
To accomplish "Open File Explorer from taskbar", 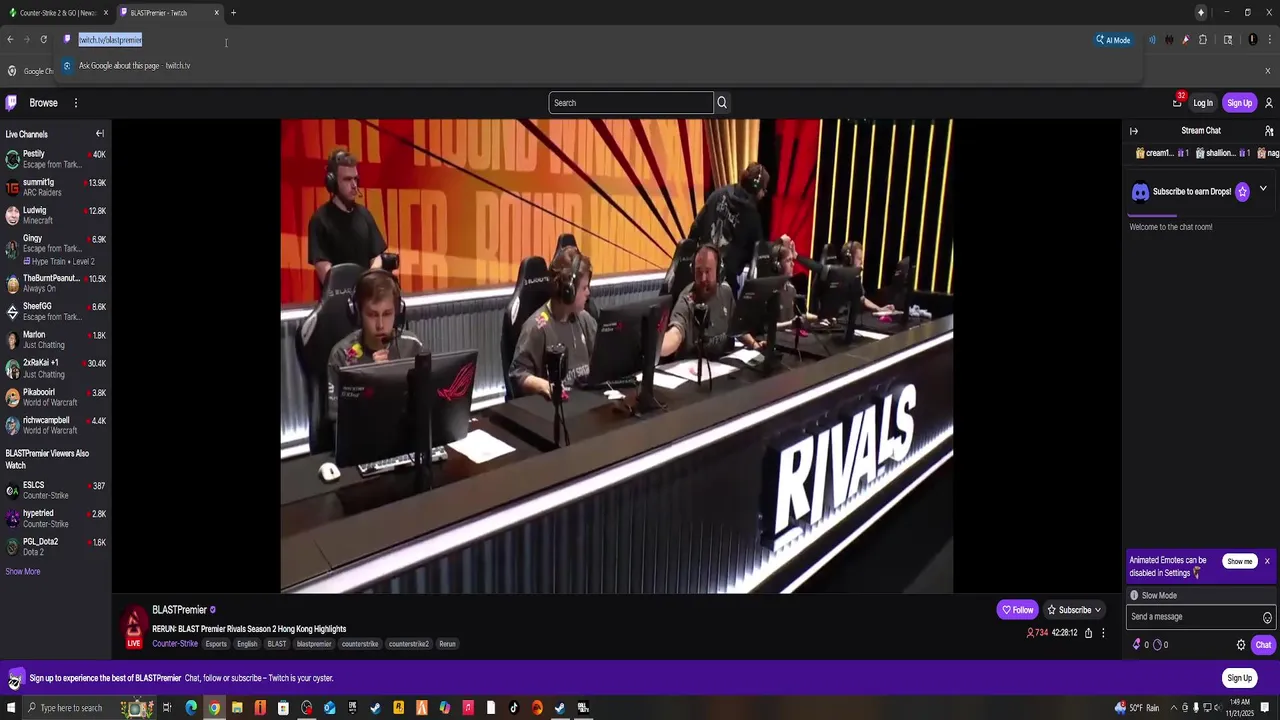I will coord(237,708).
